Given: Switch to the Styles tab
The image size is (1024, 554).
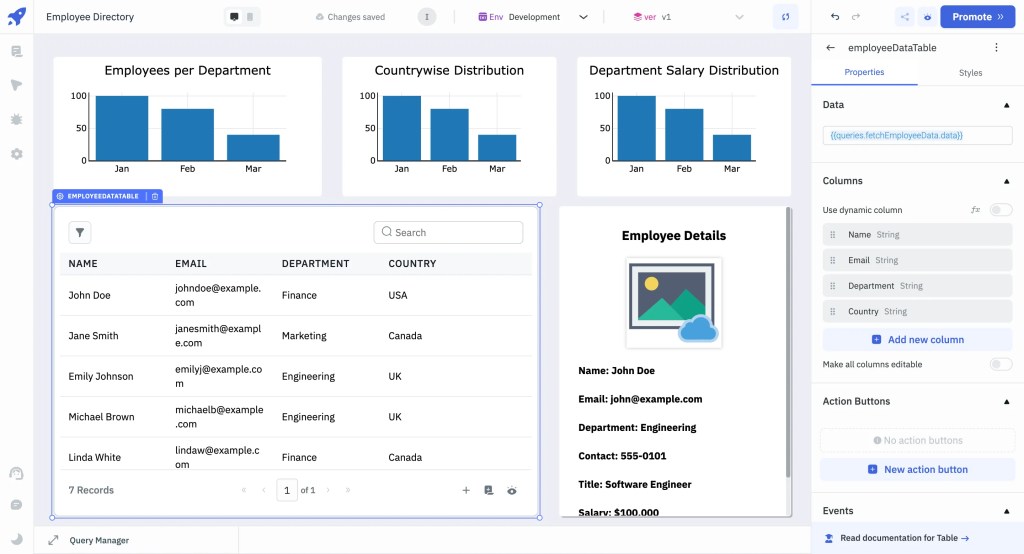Looking at the screenshot, I should [970, 73].
